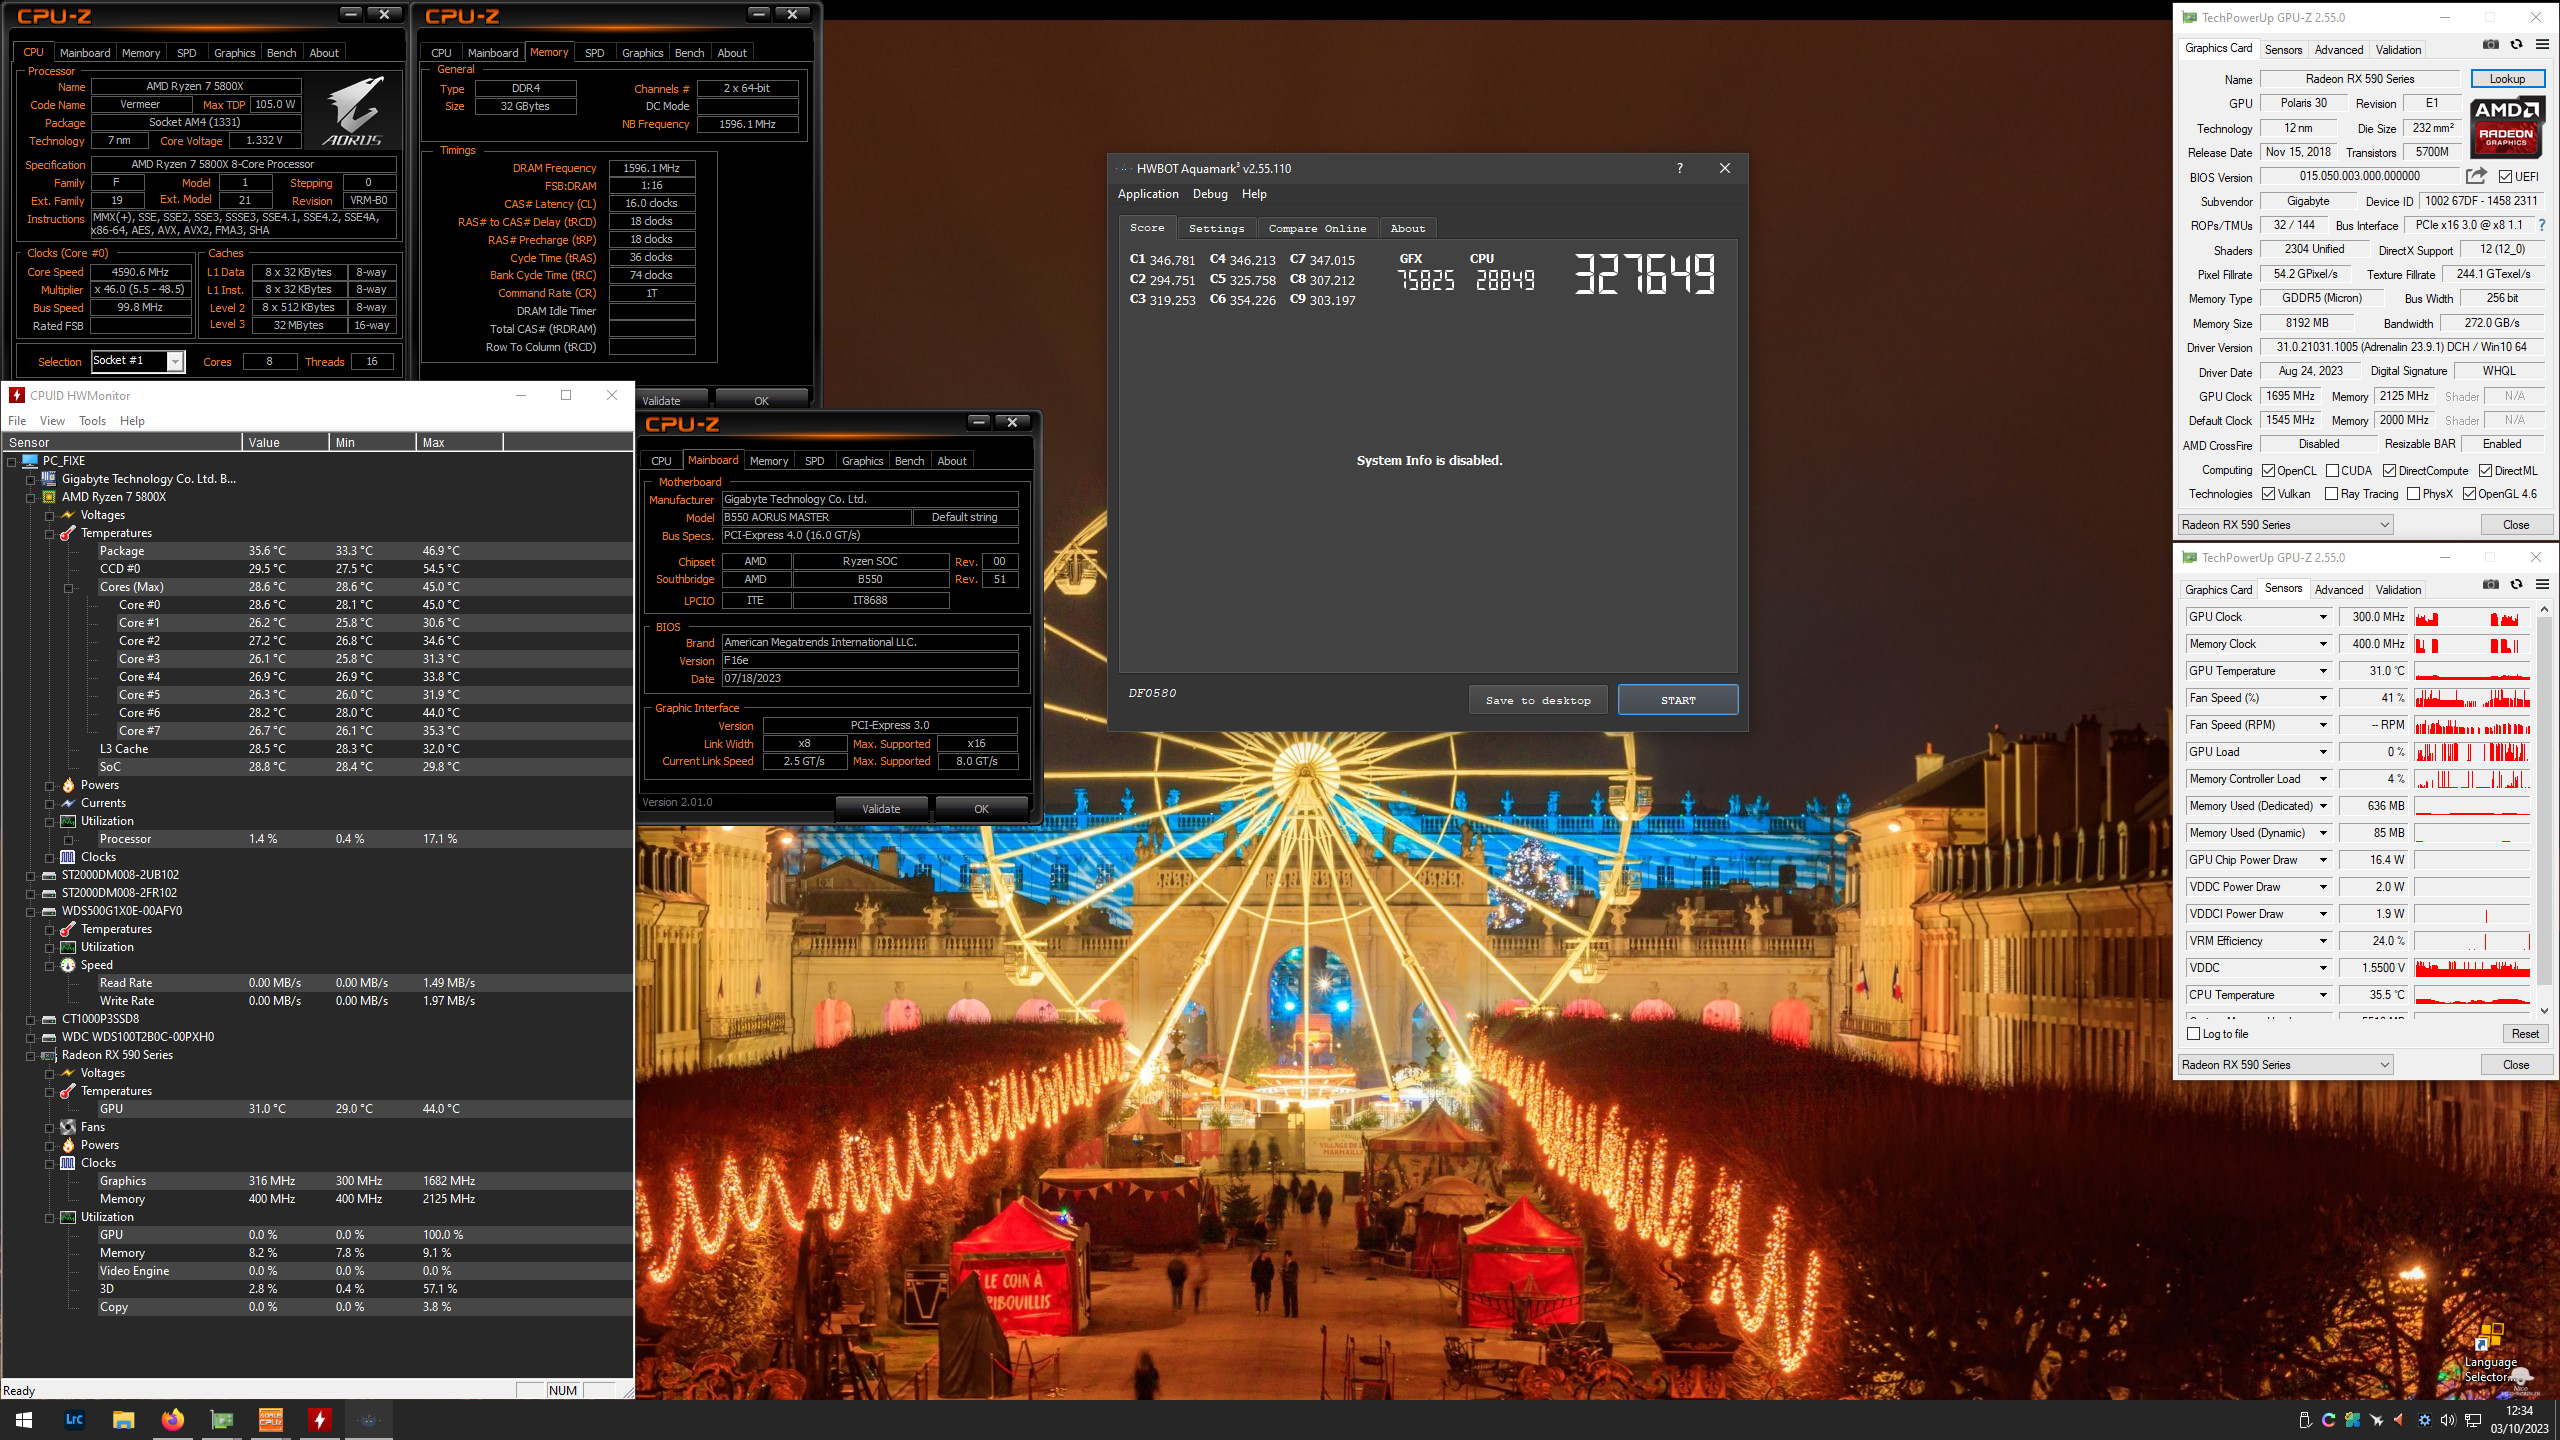
Task: Click Close button in GPU-Z Graphics Card window
Action: click(x=2516, y=525)
